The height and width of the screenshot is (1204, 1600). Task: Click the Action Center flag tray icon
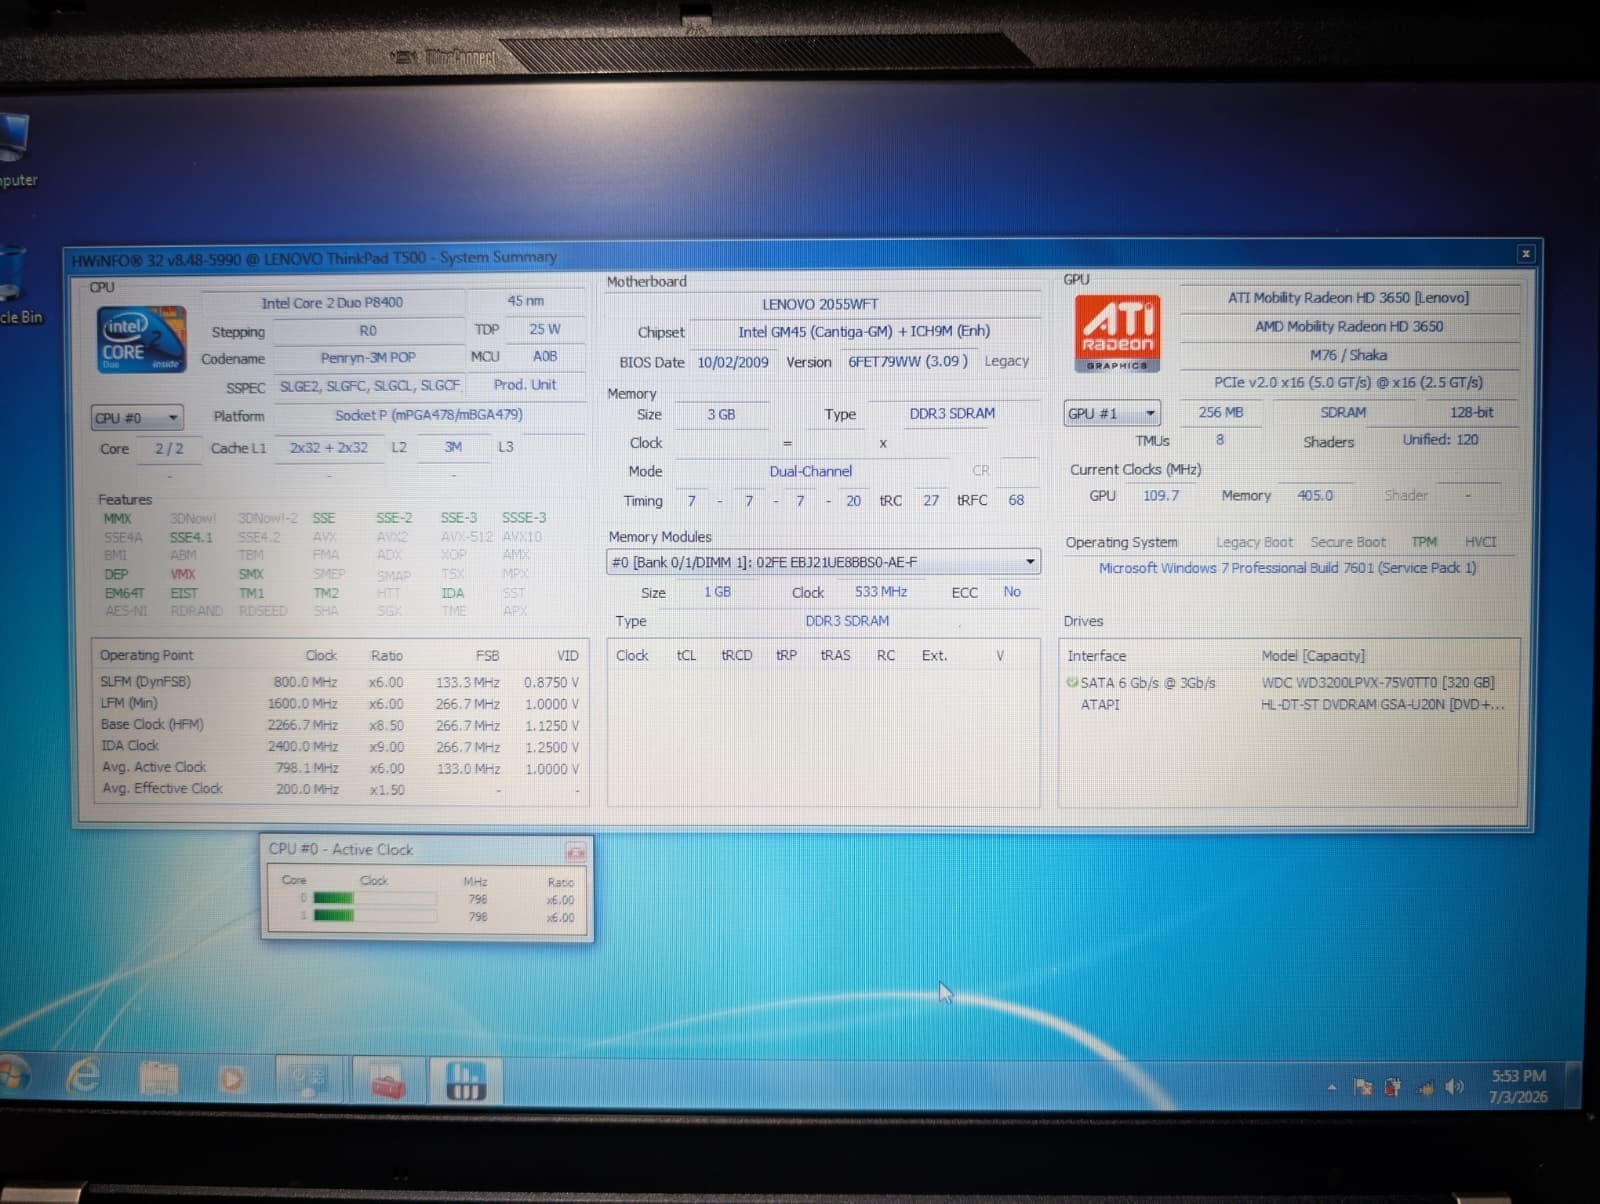point(1362,1087)
